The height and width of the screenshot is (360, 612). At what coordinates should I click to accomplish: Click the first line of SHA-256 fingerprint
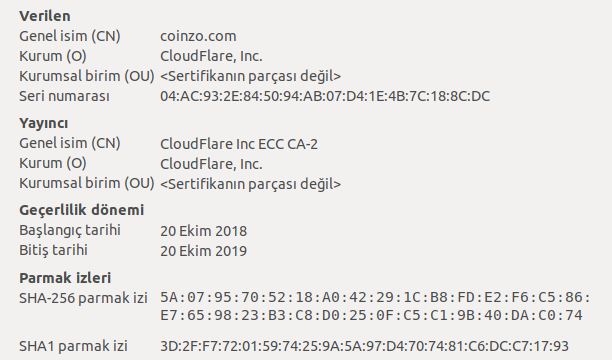click(375, 298)
